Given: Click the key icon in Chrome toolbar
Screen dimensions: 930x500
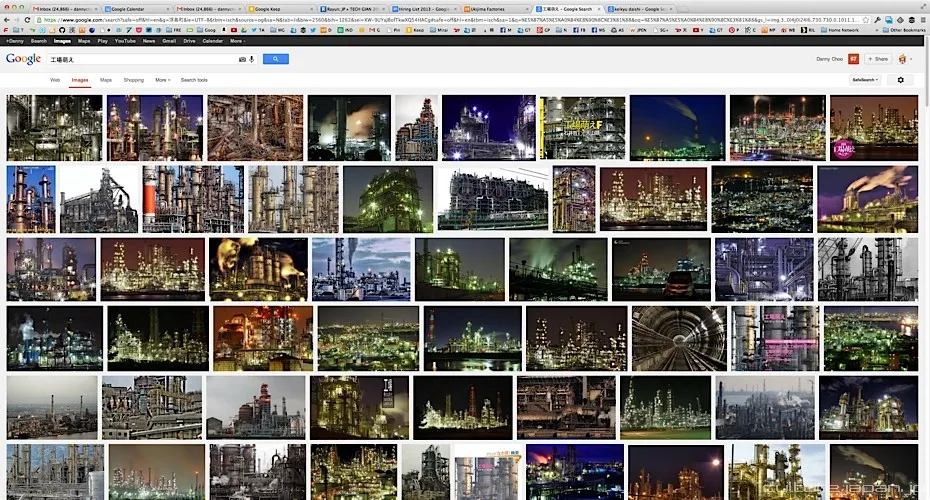Looking at the screenshot, I should 878,20.
